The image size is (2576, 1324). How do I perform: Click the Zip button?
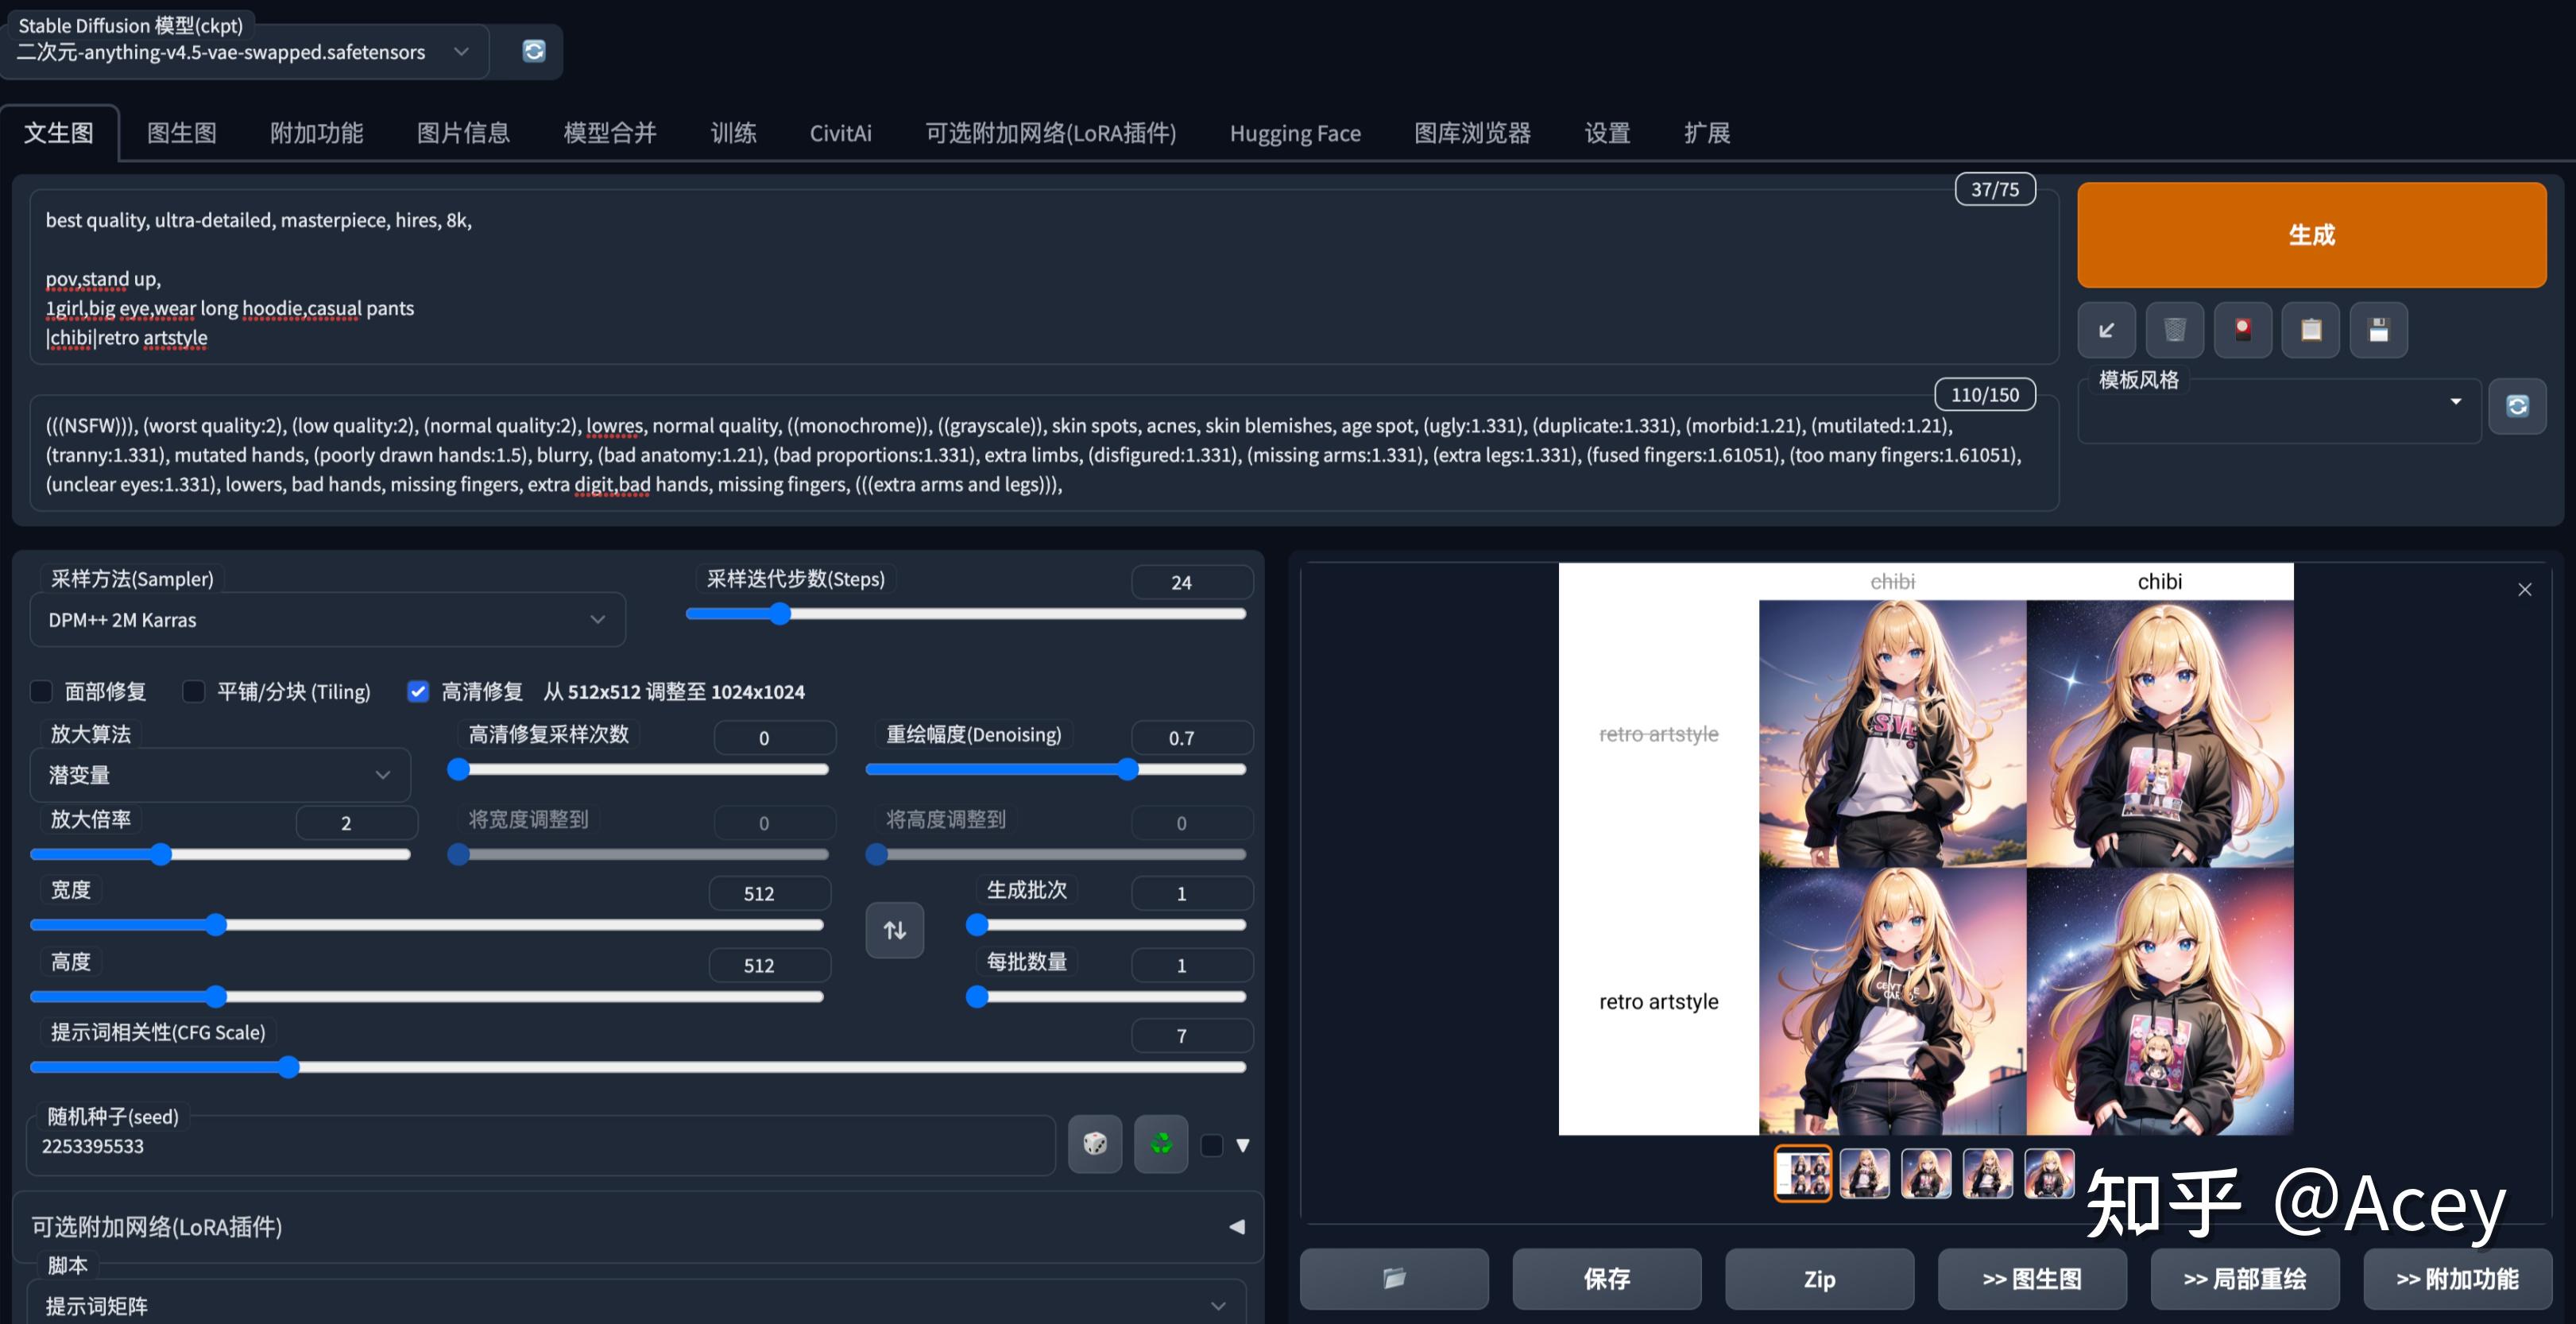[1819, 1278]
